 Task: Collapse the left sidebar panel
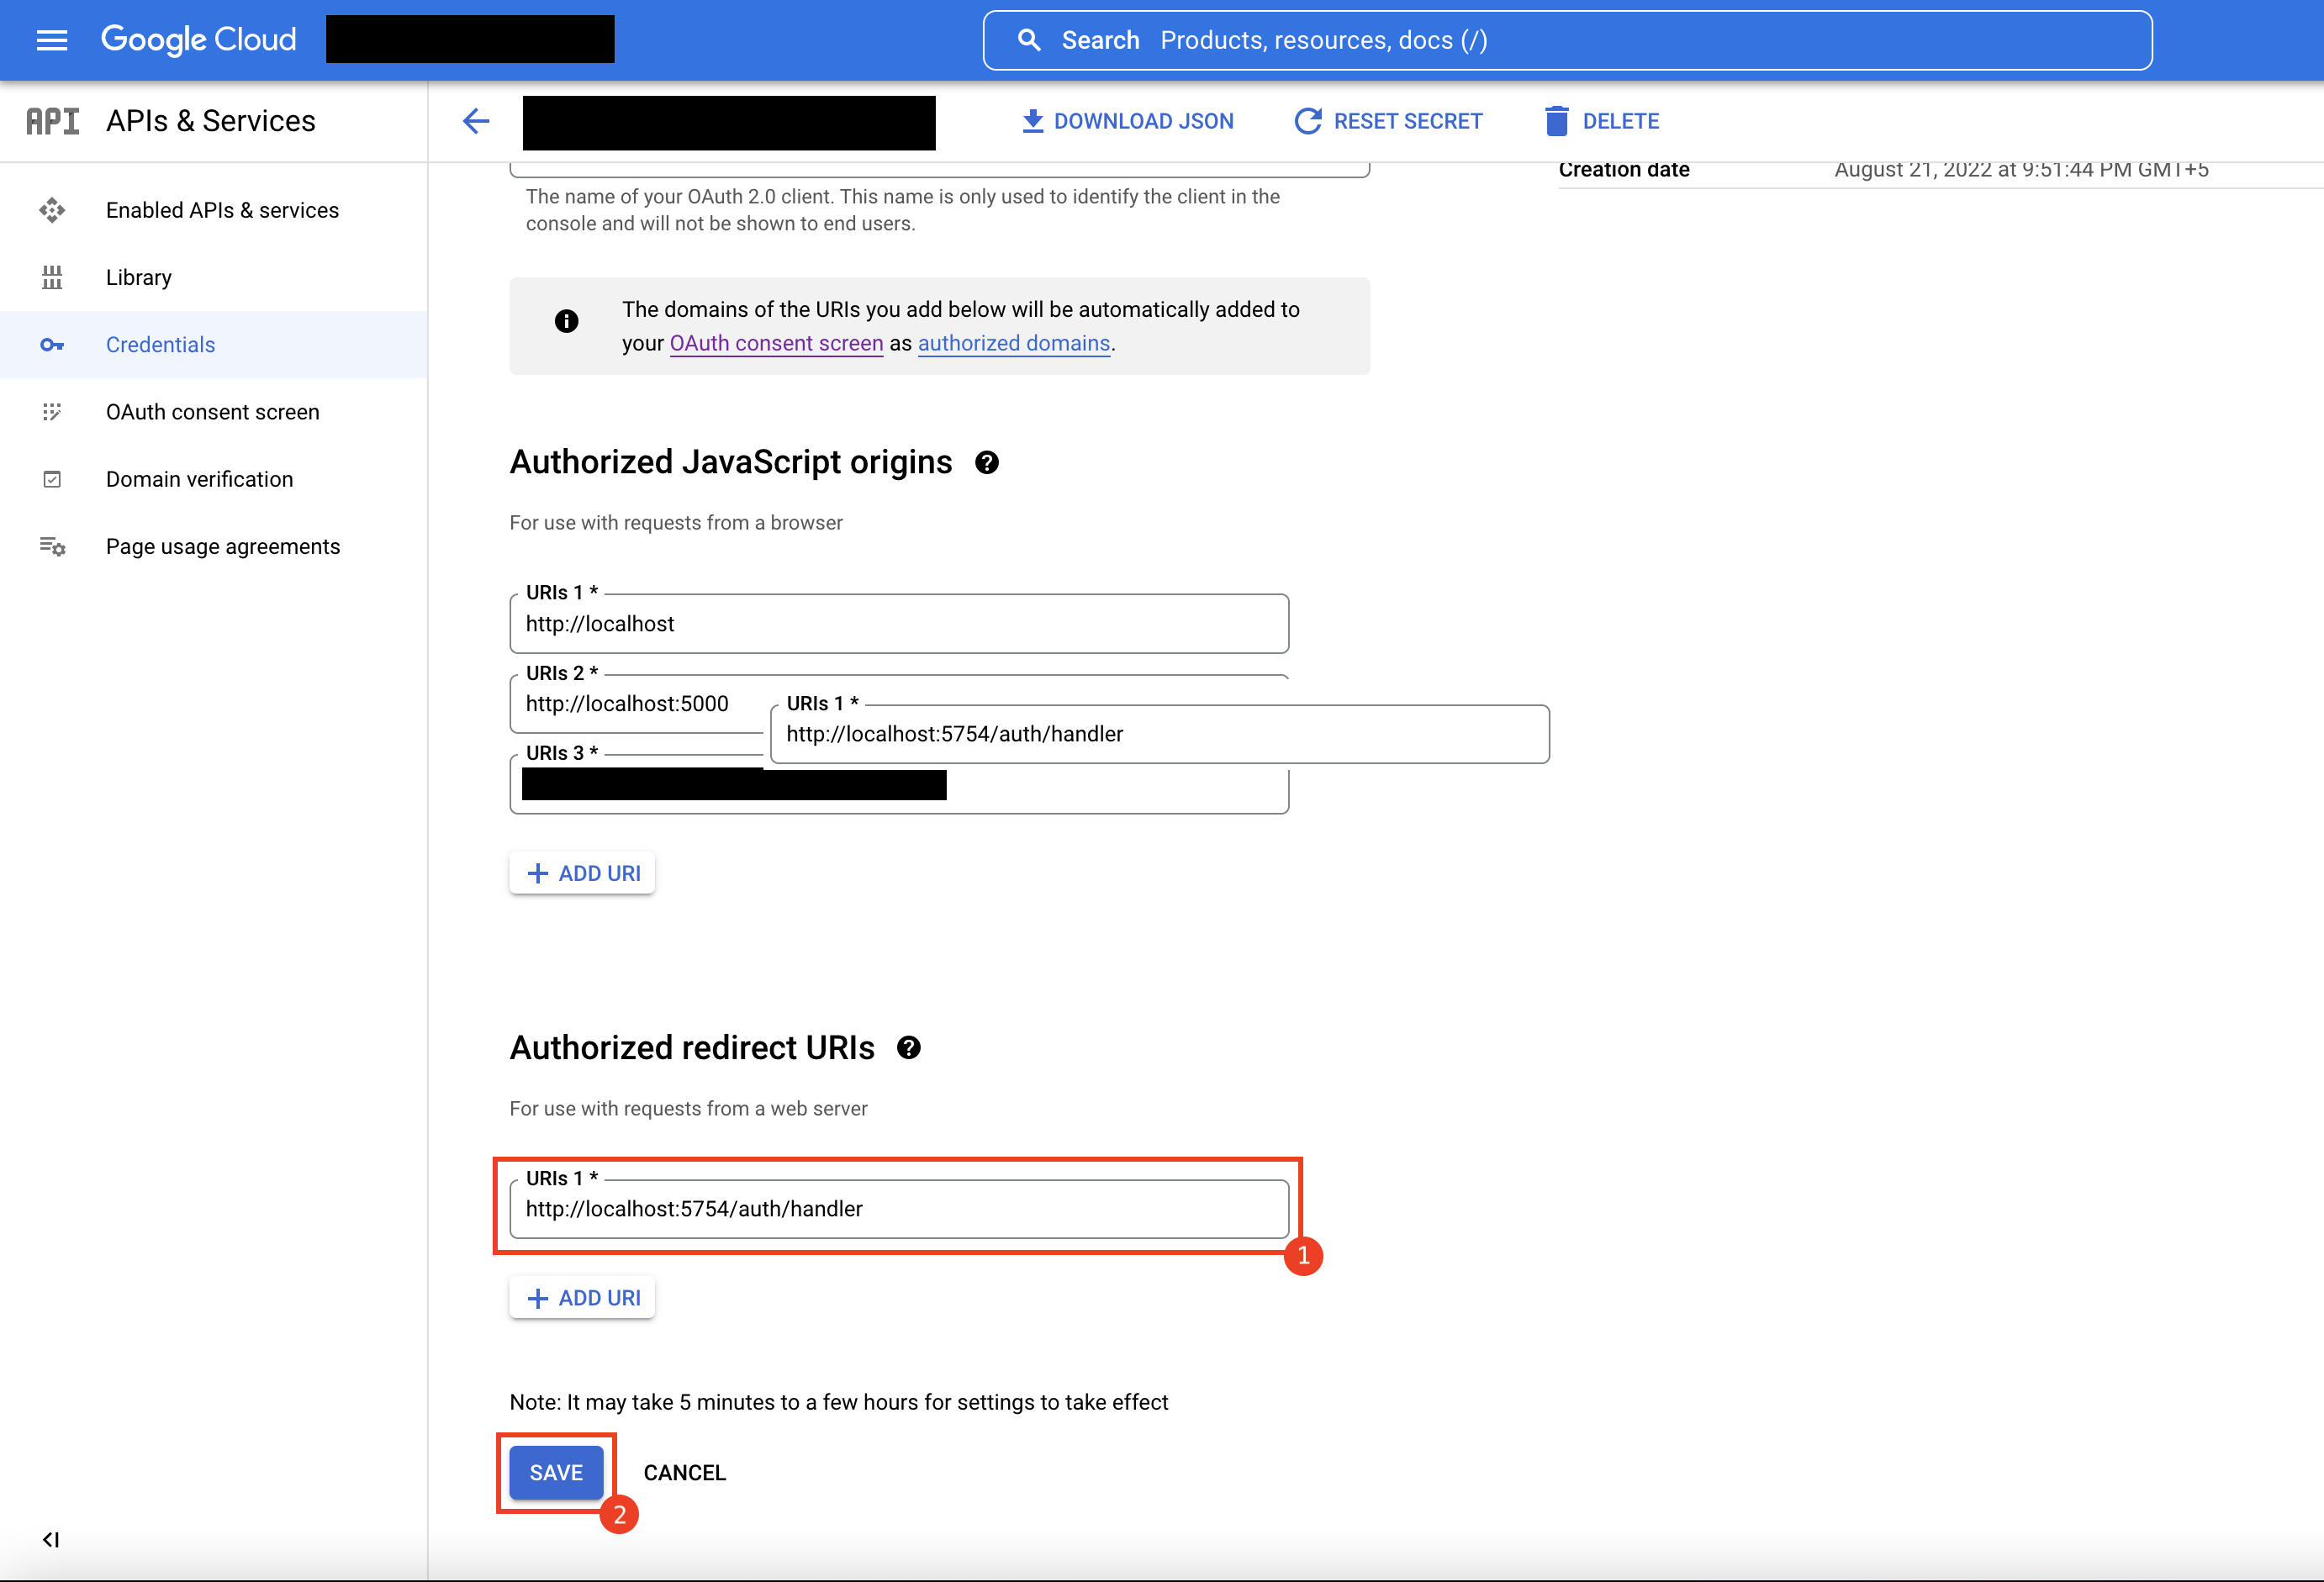tap(51, 1539)
